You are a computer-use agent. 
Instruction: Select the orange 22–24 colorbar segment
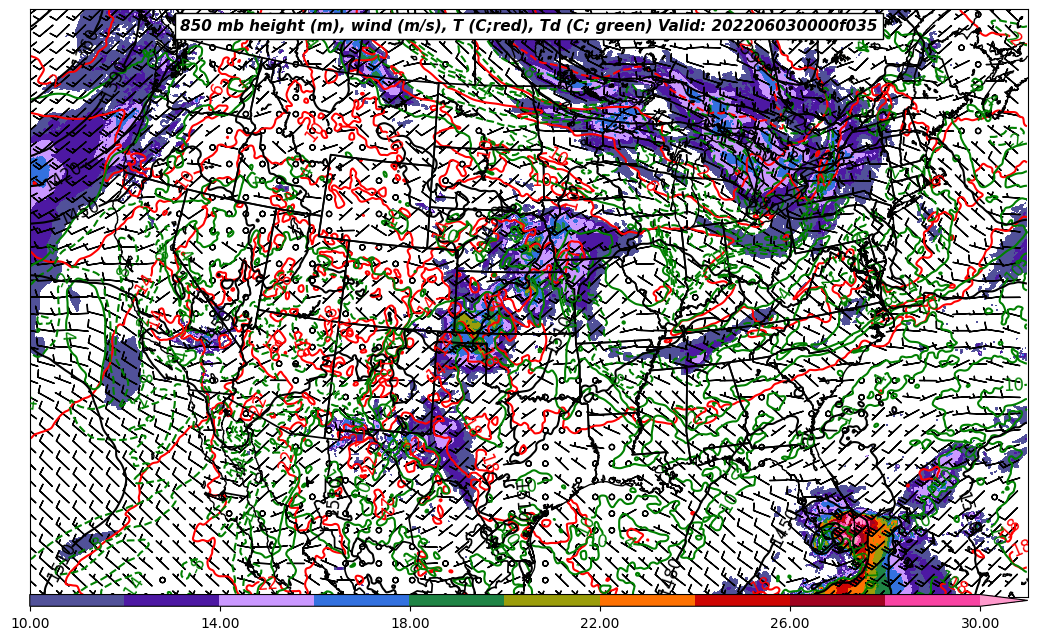tap(647, 601)
